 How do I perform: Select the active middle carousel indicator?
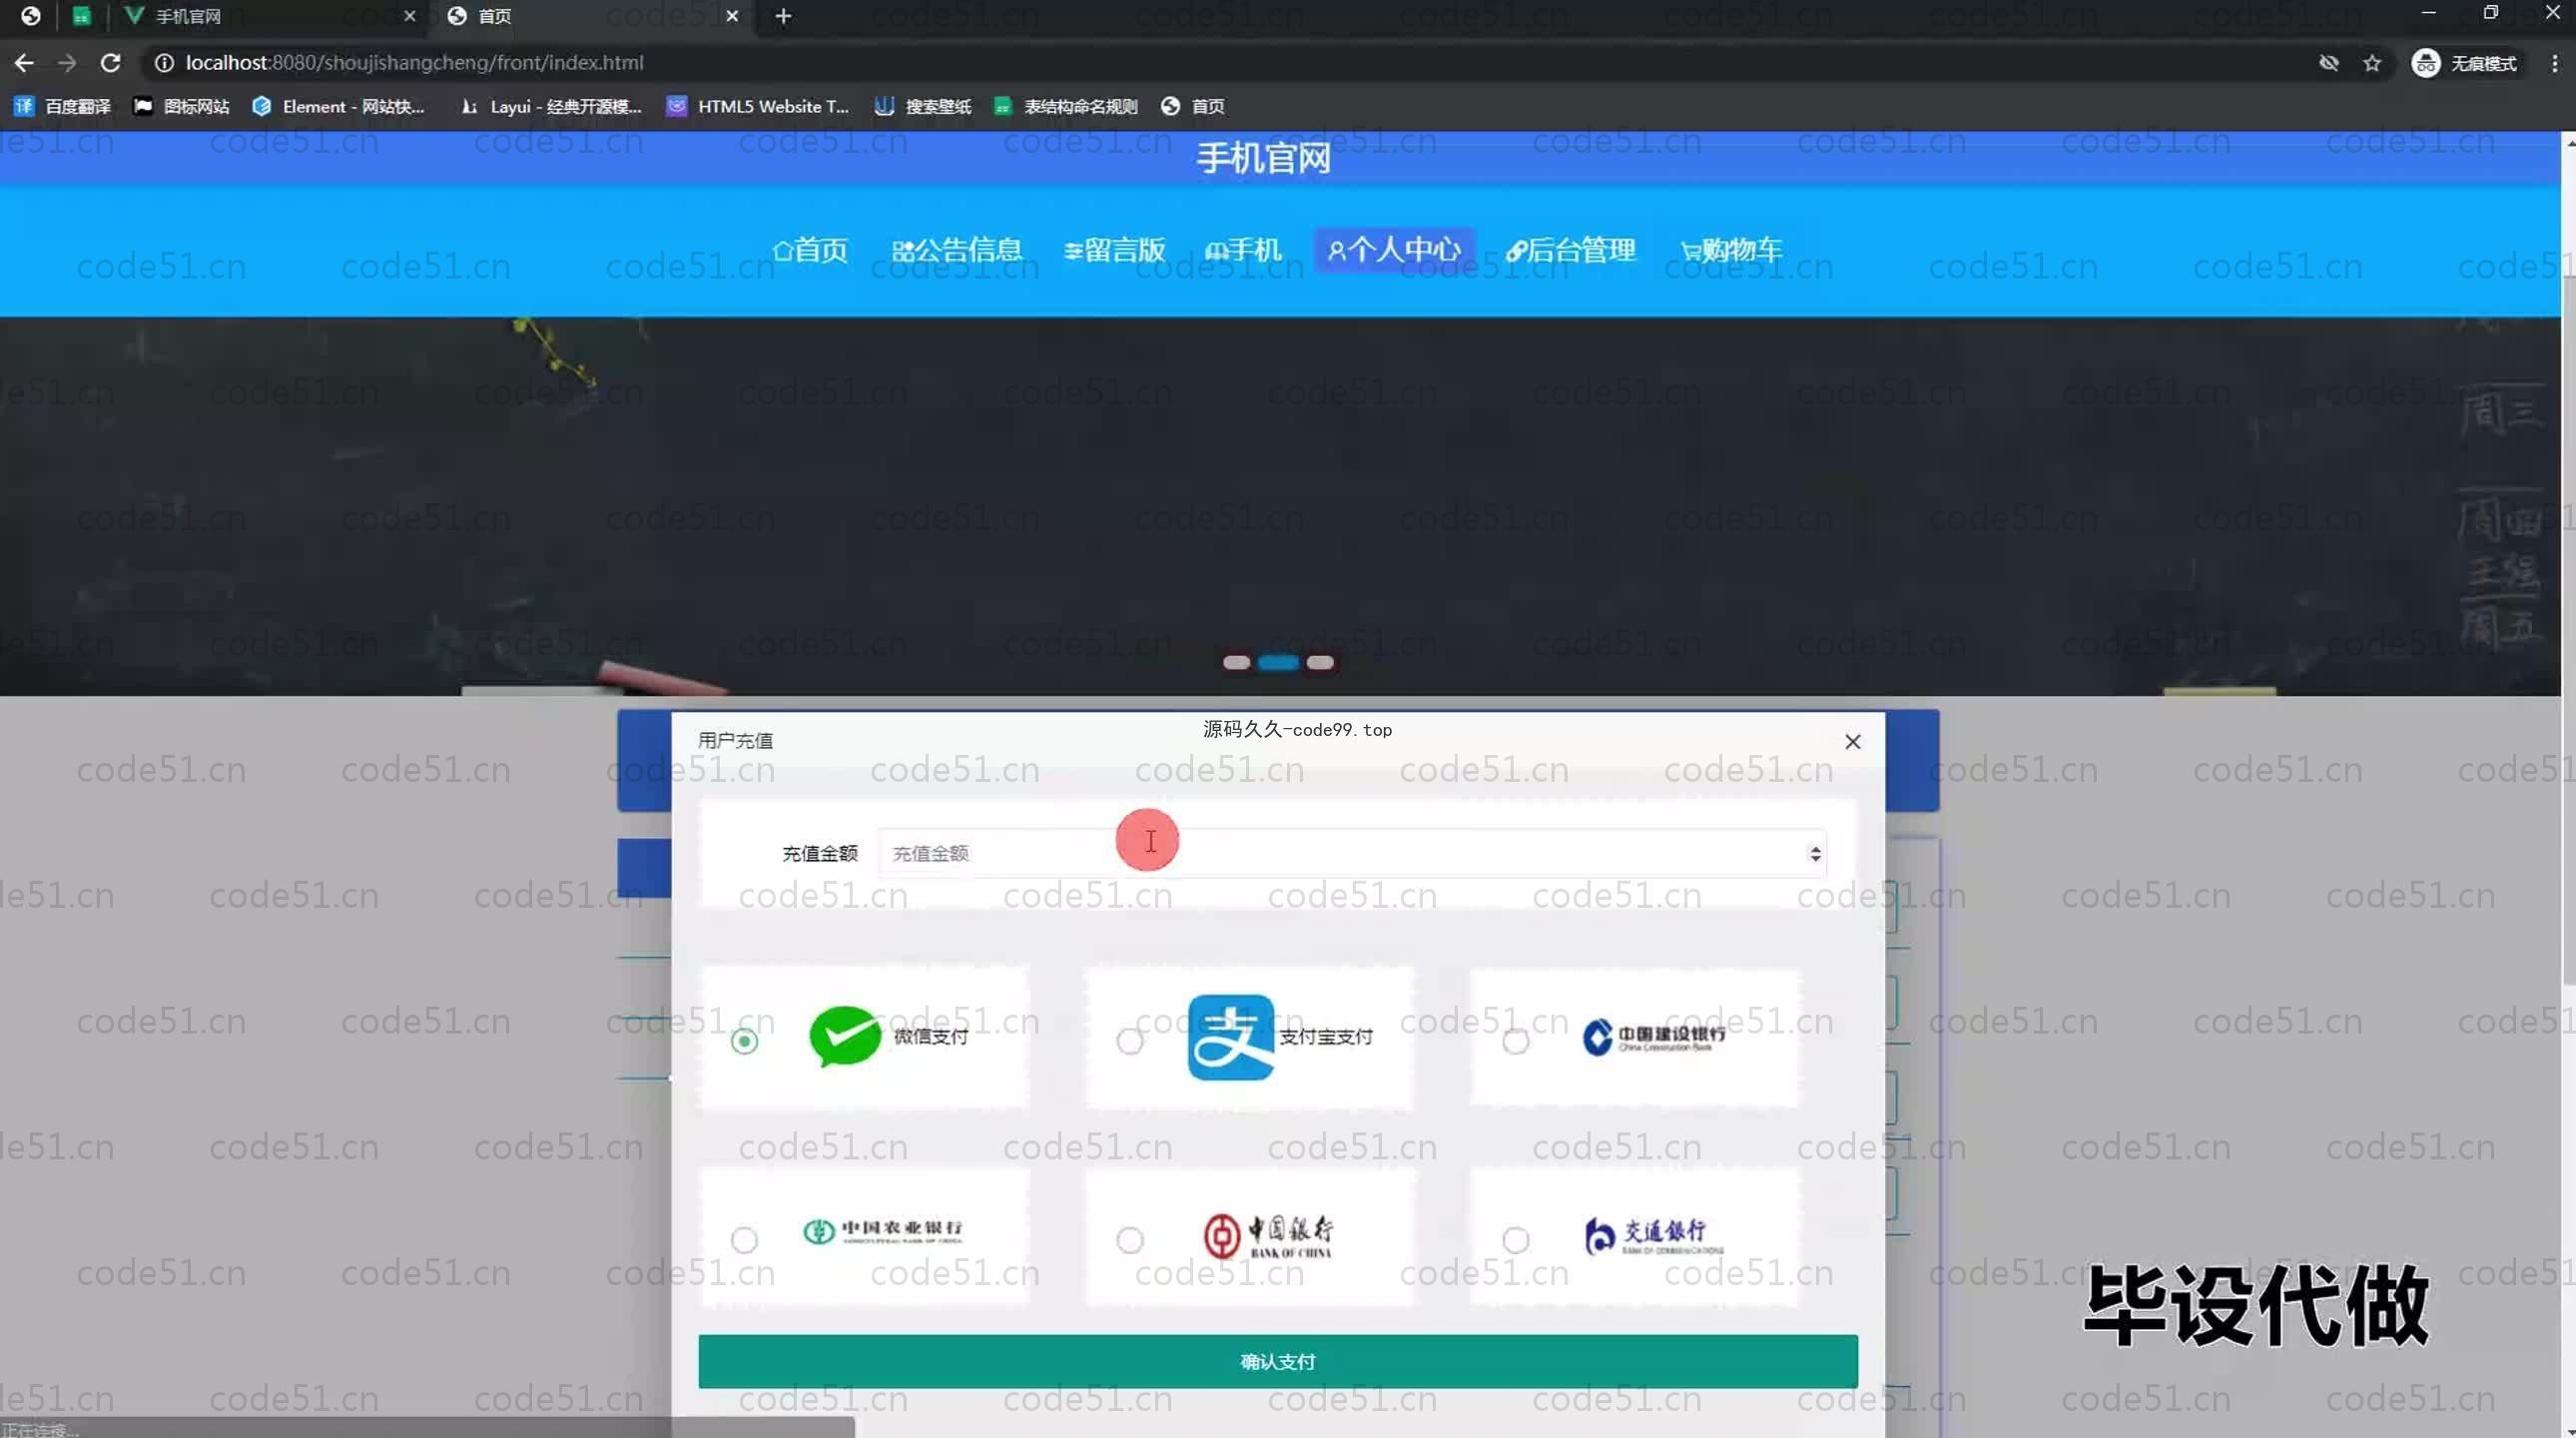pyautogui.click(x=1278, y=662)
